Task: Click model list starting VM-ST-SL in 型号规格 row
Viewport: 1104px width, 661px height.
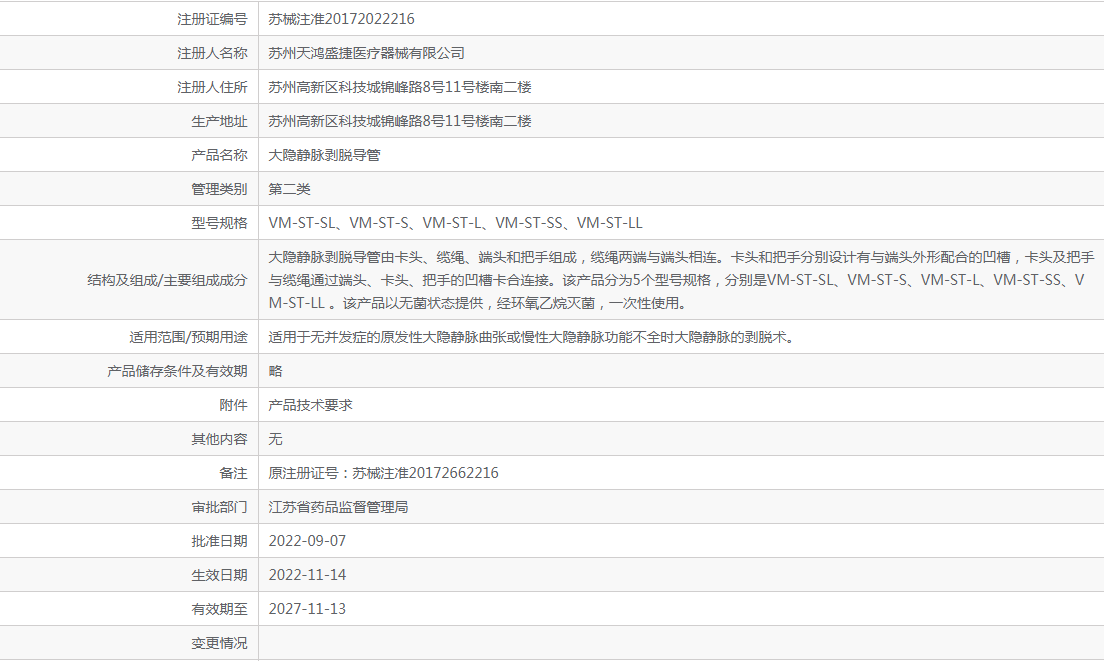Action: [x=456, y=223]
